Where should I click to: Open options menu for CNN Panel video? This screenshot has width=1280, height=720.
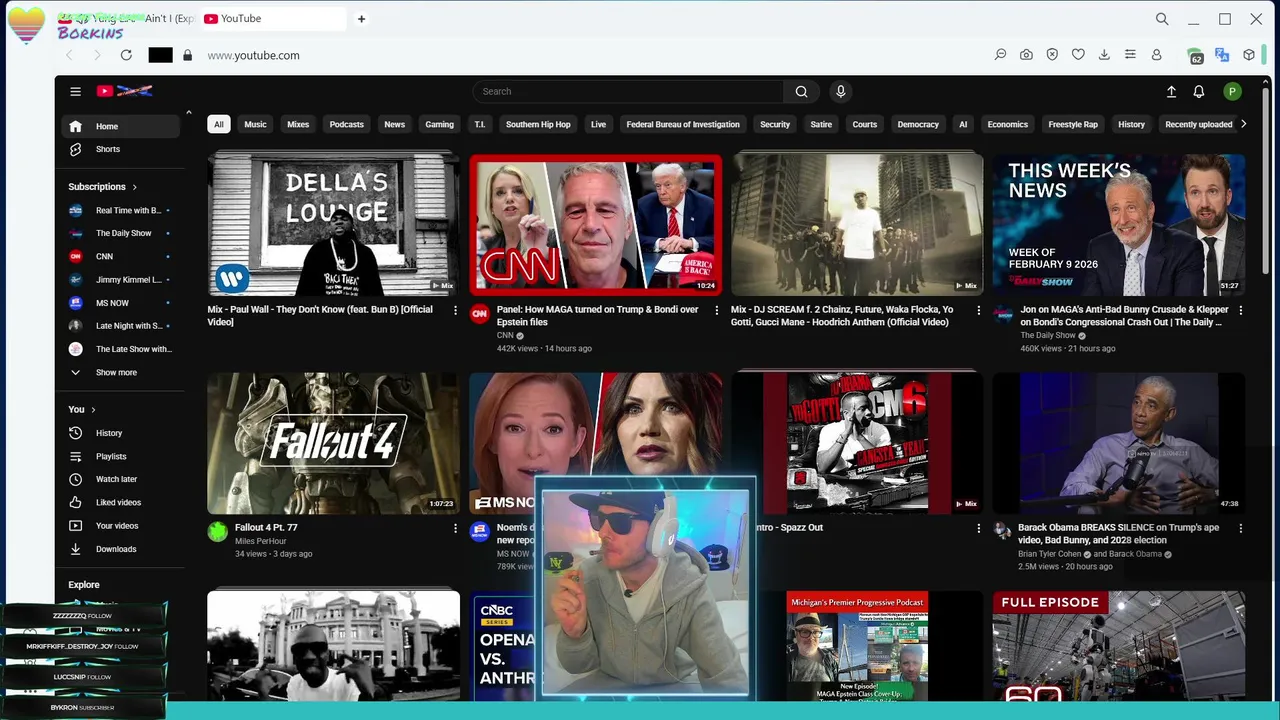point(716,311)
